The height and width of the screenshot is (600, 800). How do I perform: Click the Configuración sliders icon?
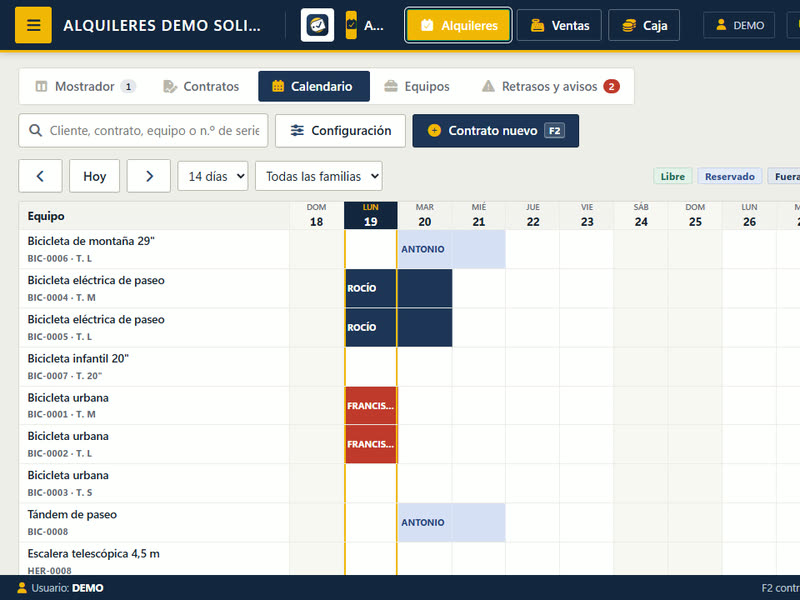[297, 131]
